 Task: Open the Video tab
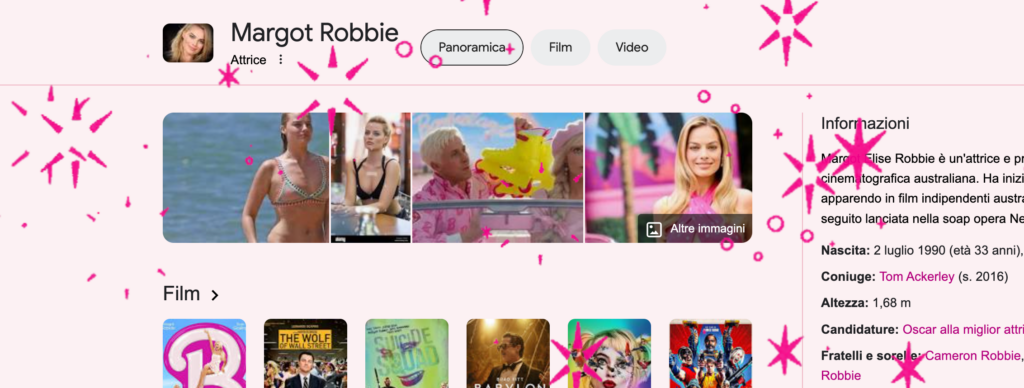pyautogui.click(x=632, y=48)
